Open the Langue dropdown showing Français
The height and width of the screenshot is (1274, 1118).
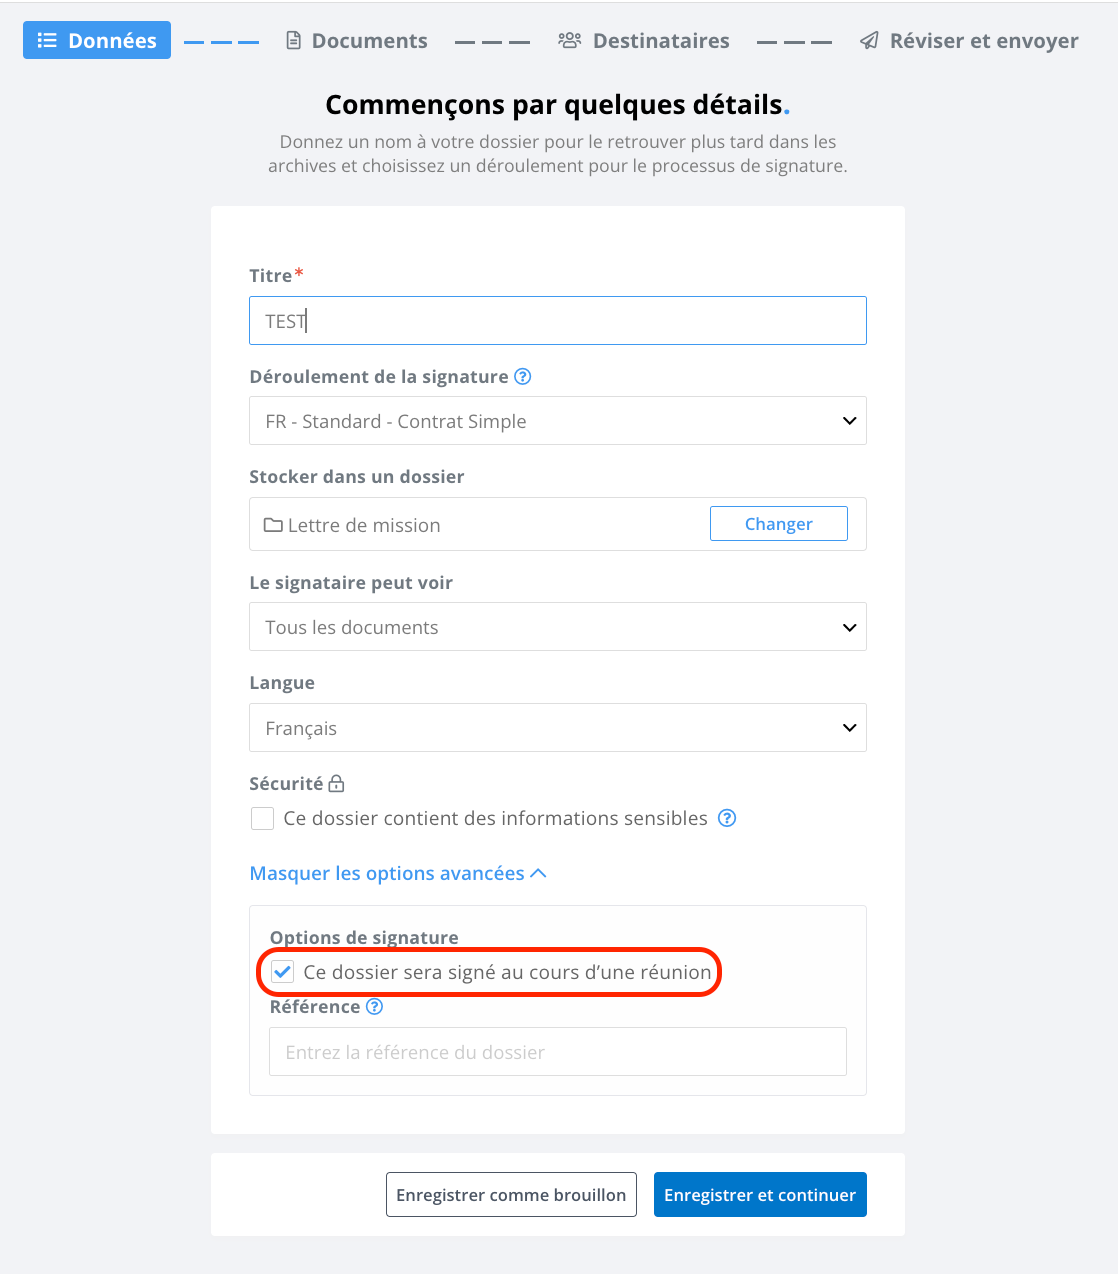558,728
